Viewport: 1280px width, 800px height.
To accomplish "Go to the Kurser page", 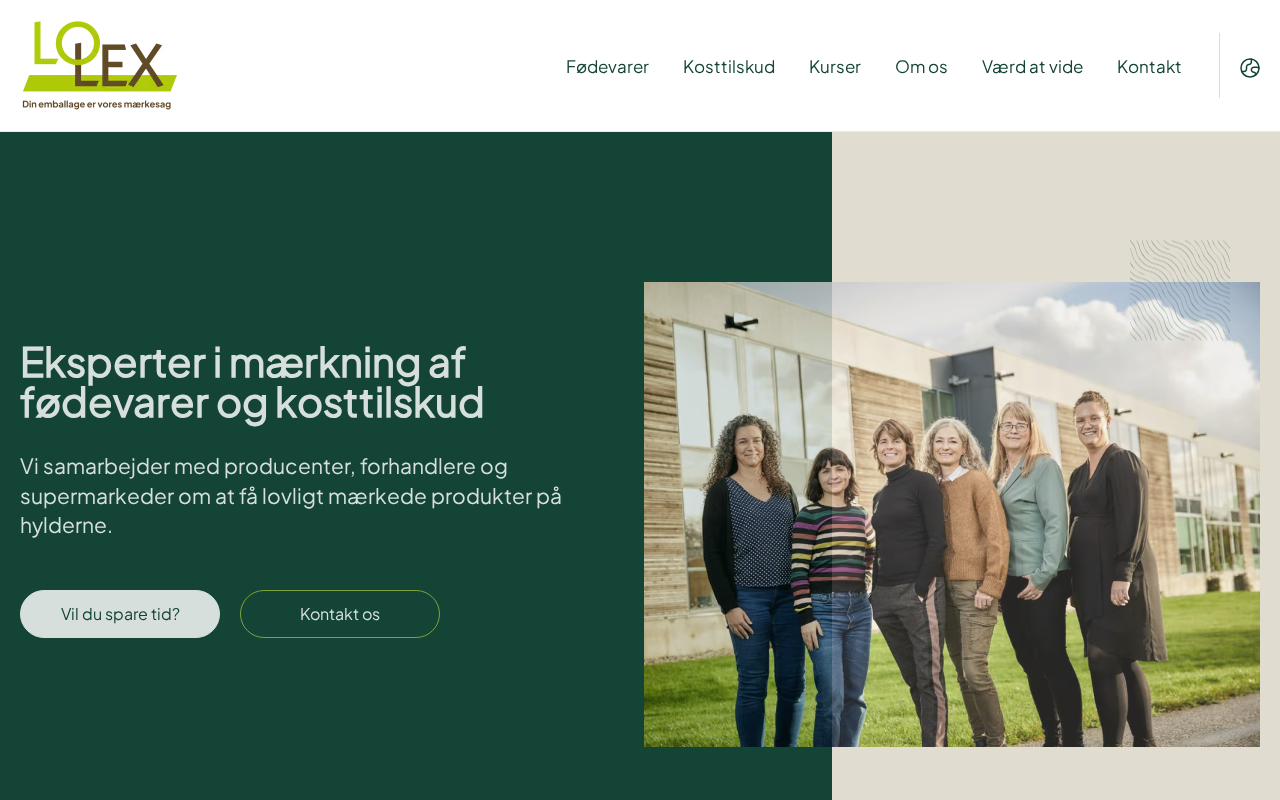I will (x=835, y=67).
